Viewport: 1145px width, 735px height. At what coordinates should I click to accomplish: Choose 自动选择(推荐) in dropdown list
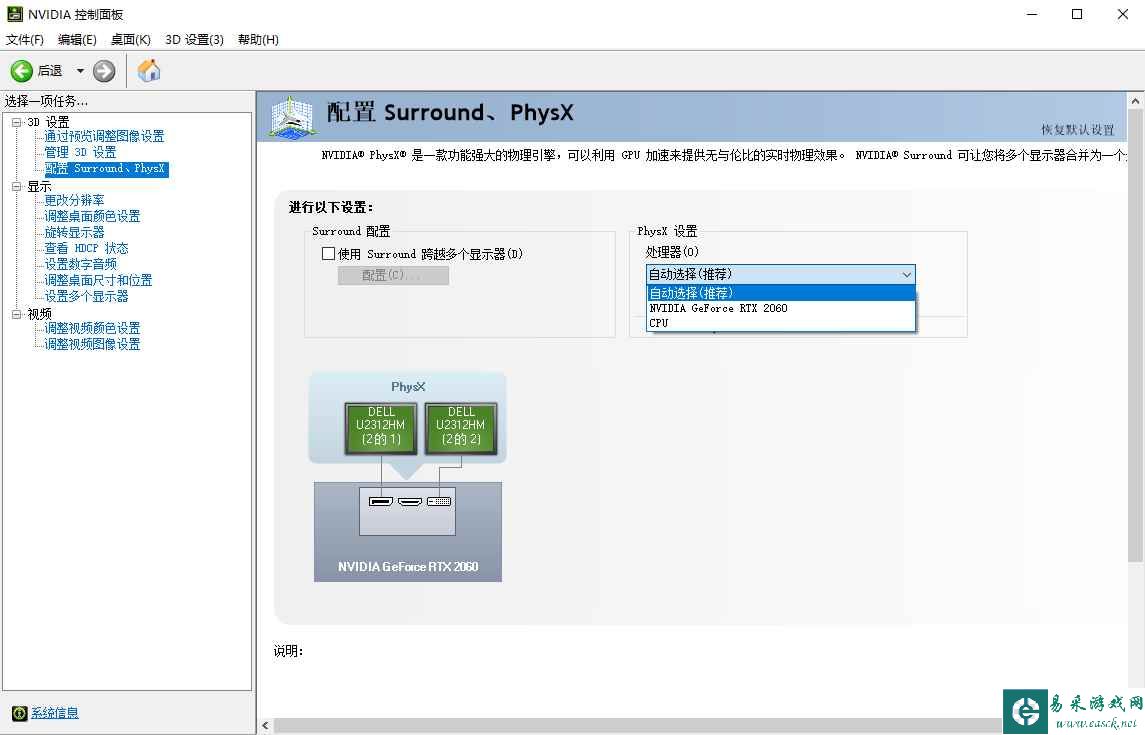(781, 293)
